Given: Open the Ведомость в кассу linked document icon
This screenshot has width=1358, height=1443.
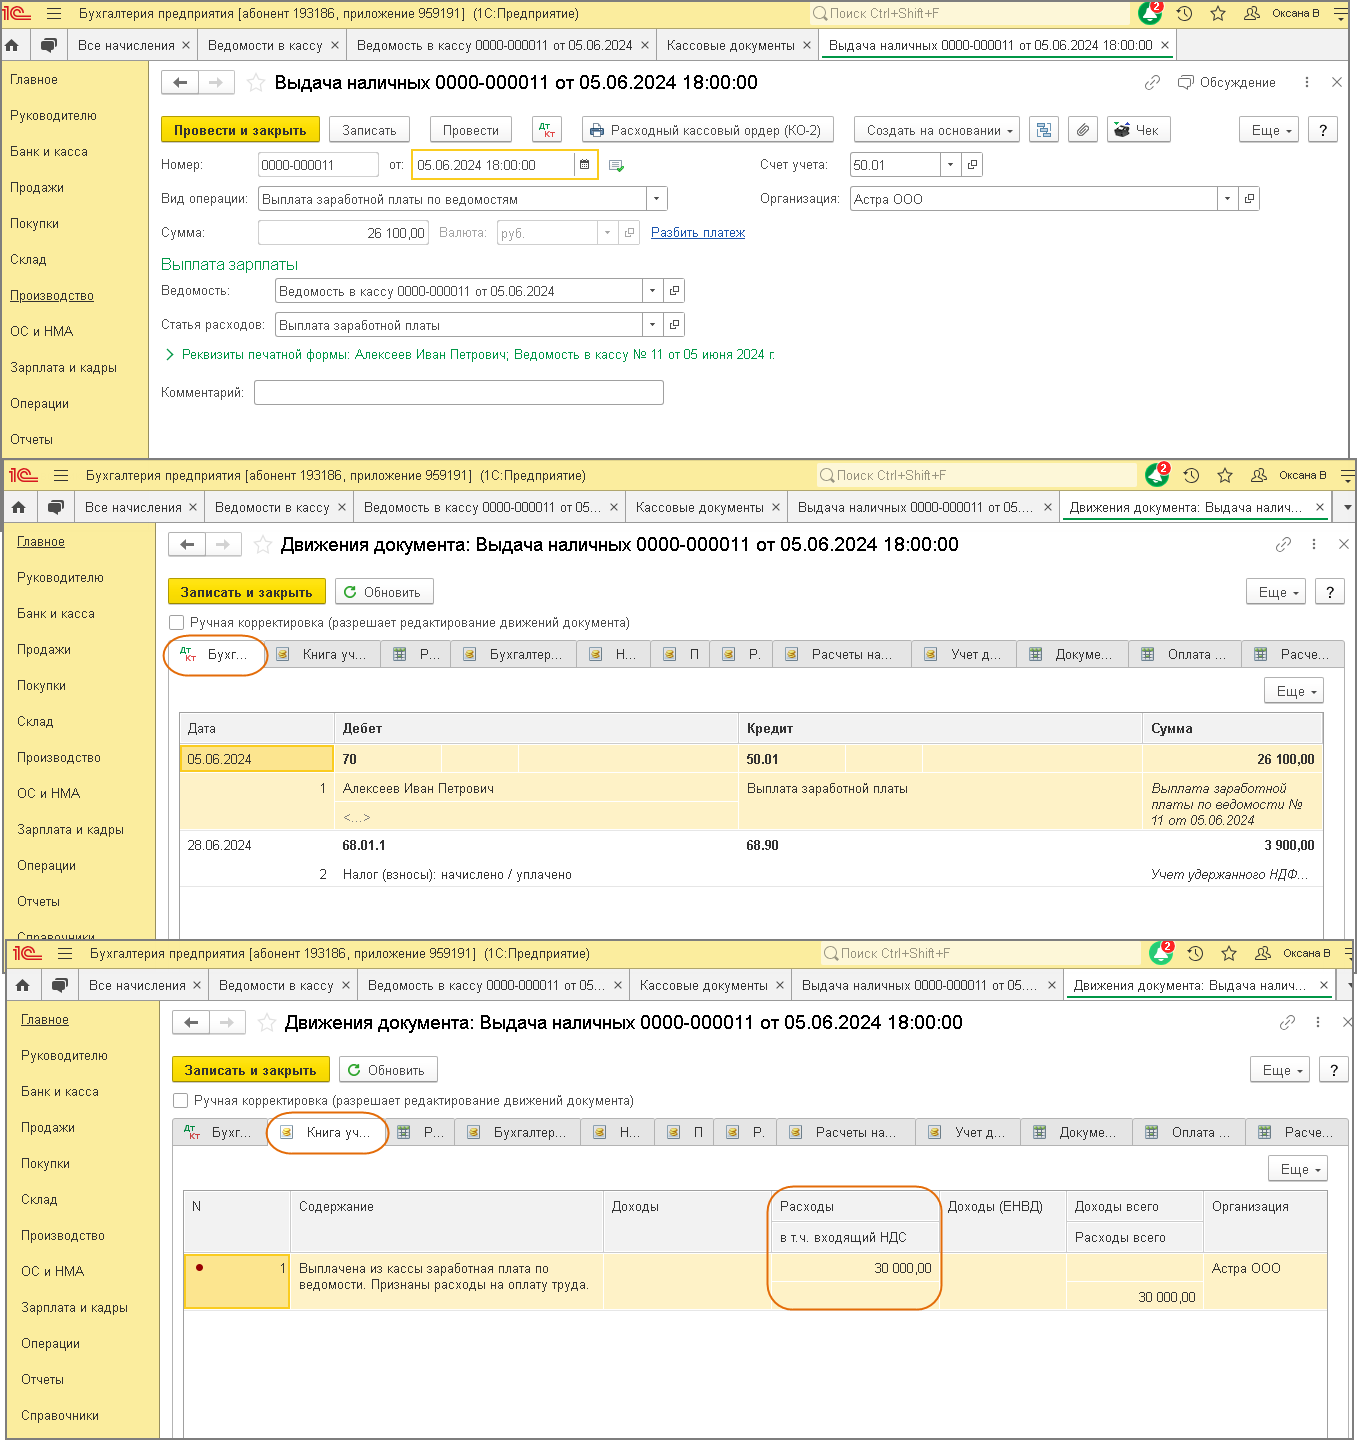Looking at the screenshot, I should pyautogui.click(x=674, y=291).
